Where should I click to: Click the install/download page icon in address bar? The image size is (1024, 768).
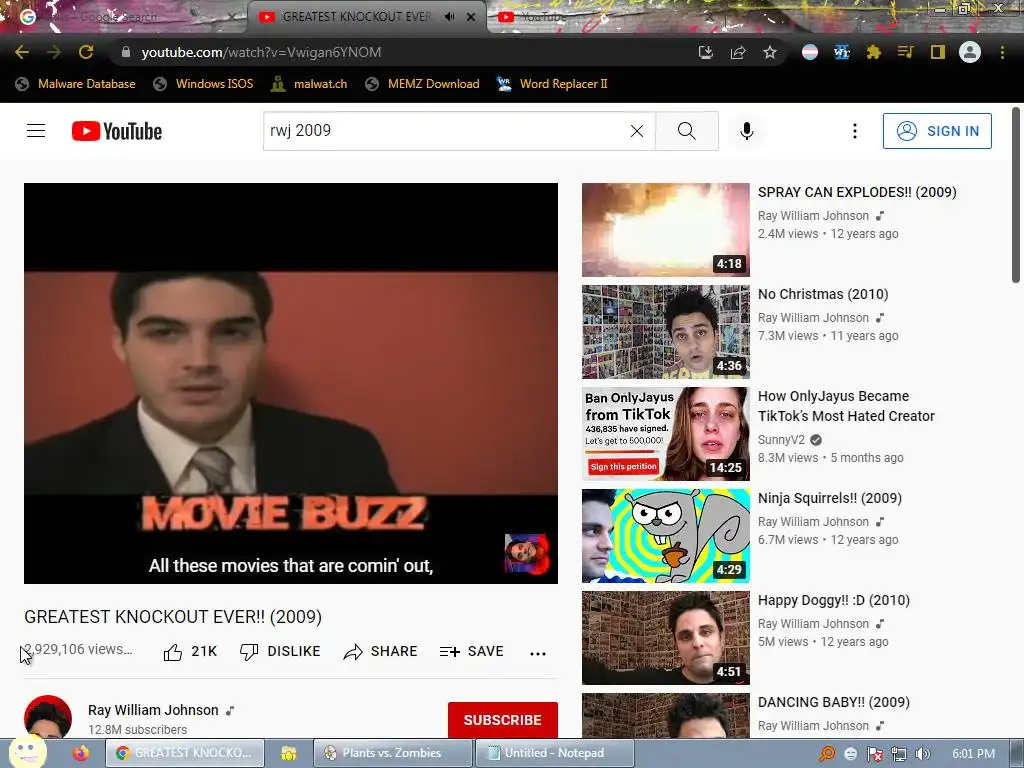tap(705, 52)
